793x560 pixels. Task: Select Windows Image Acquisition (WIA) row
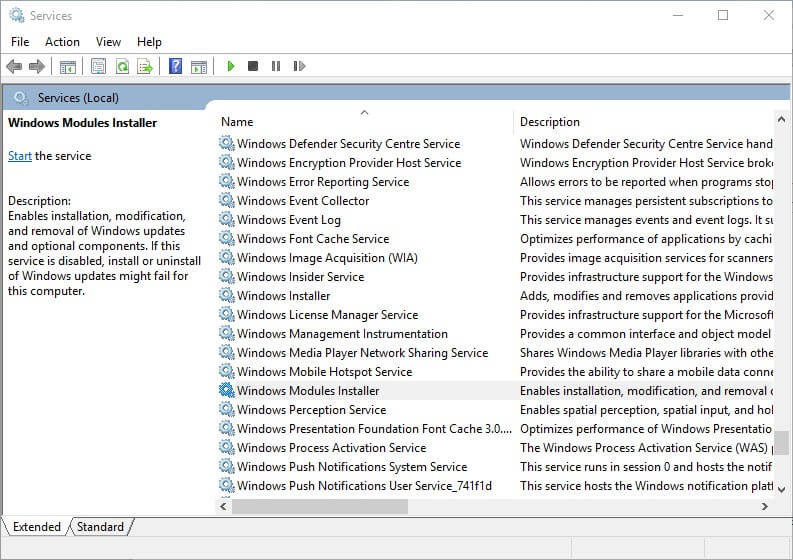[327, 257]
